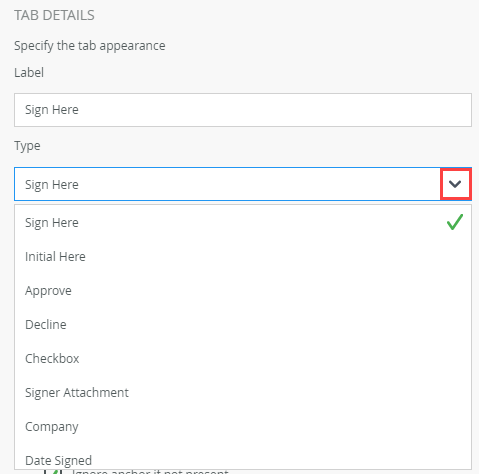Focus the Label text input field
This screenshot has height=474, width=479.
[243, 110]
